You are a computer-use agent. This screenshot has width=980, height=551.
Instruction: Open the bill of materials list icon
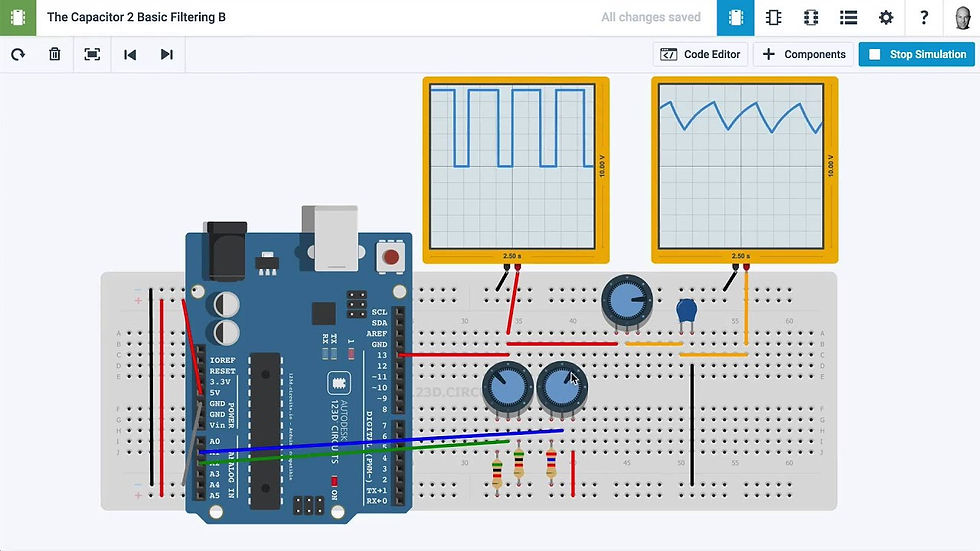tap(848, 17)
